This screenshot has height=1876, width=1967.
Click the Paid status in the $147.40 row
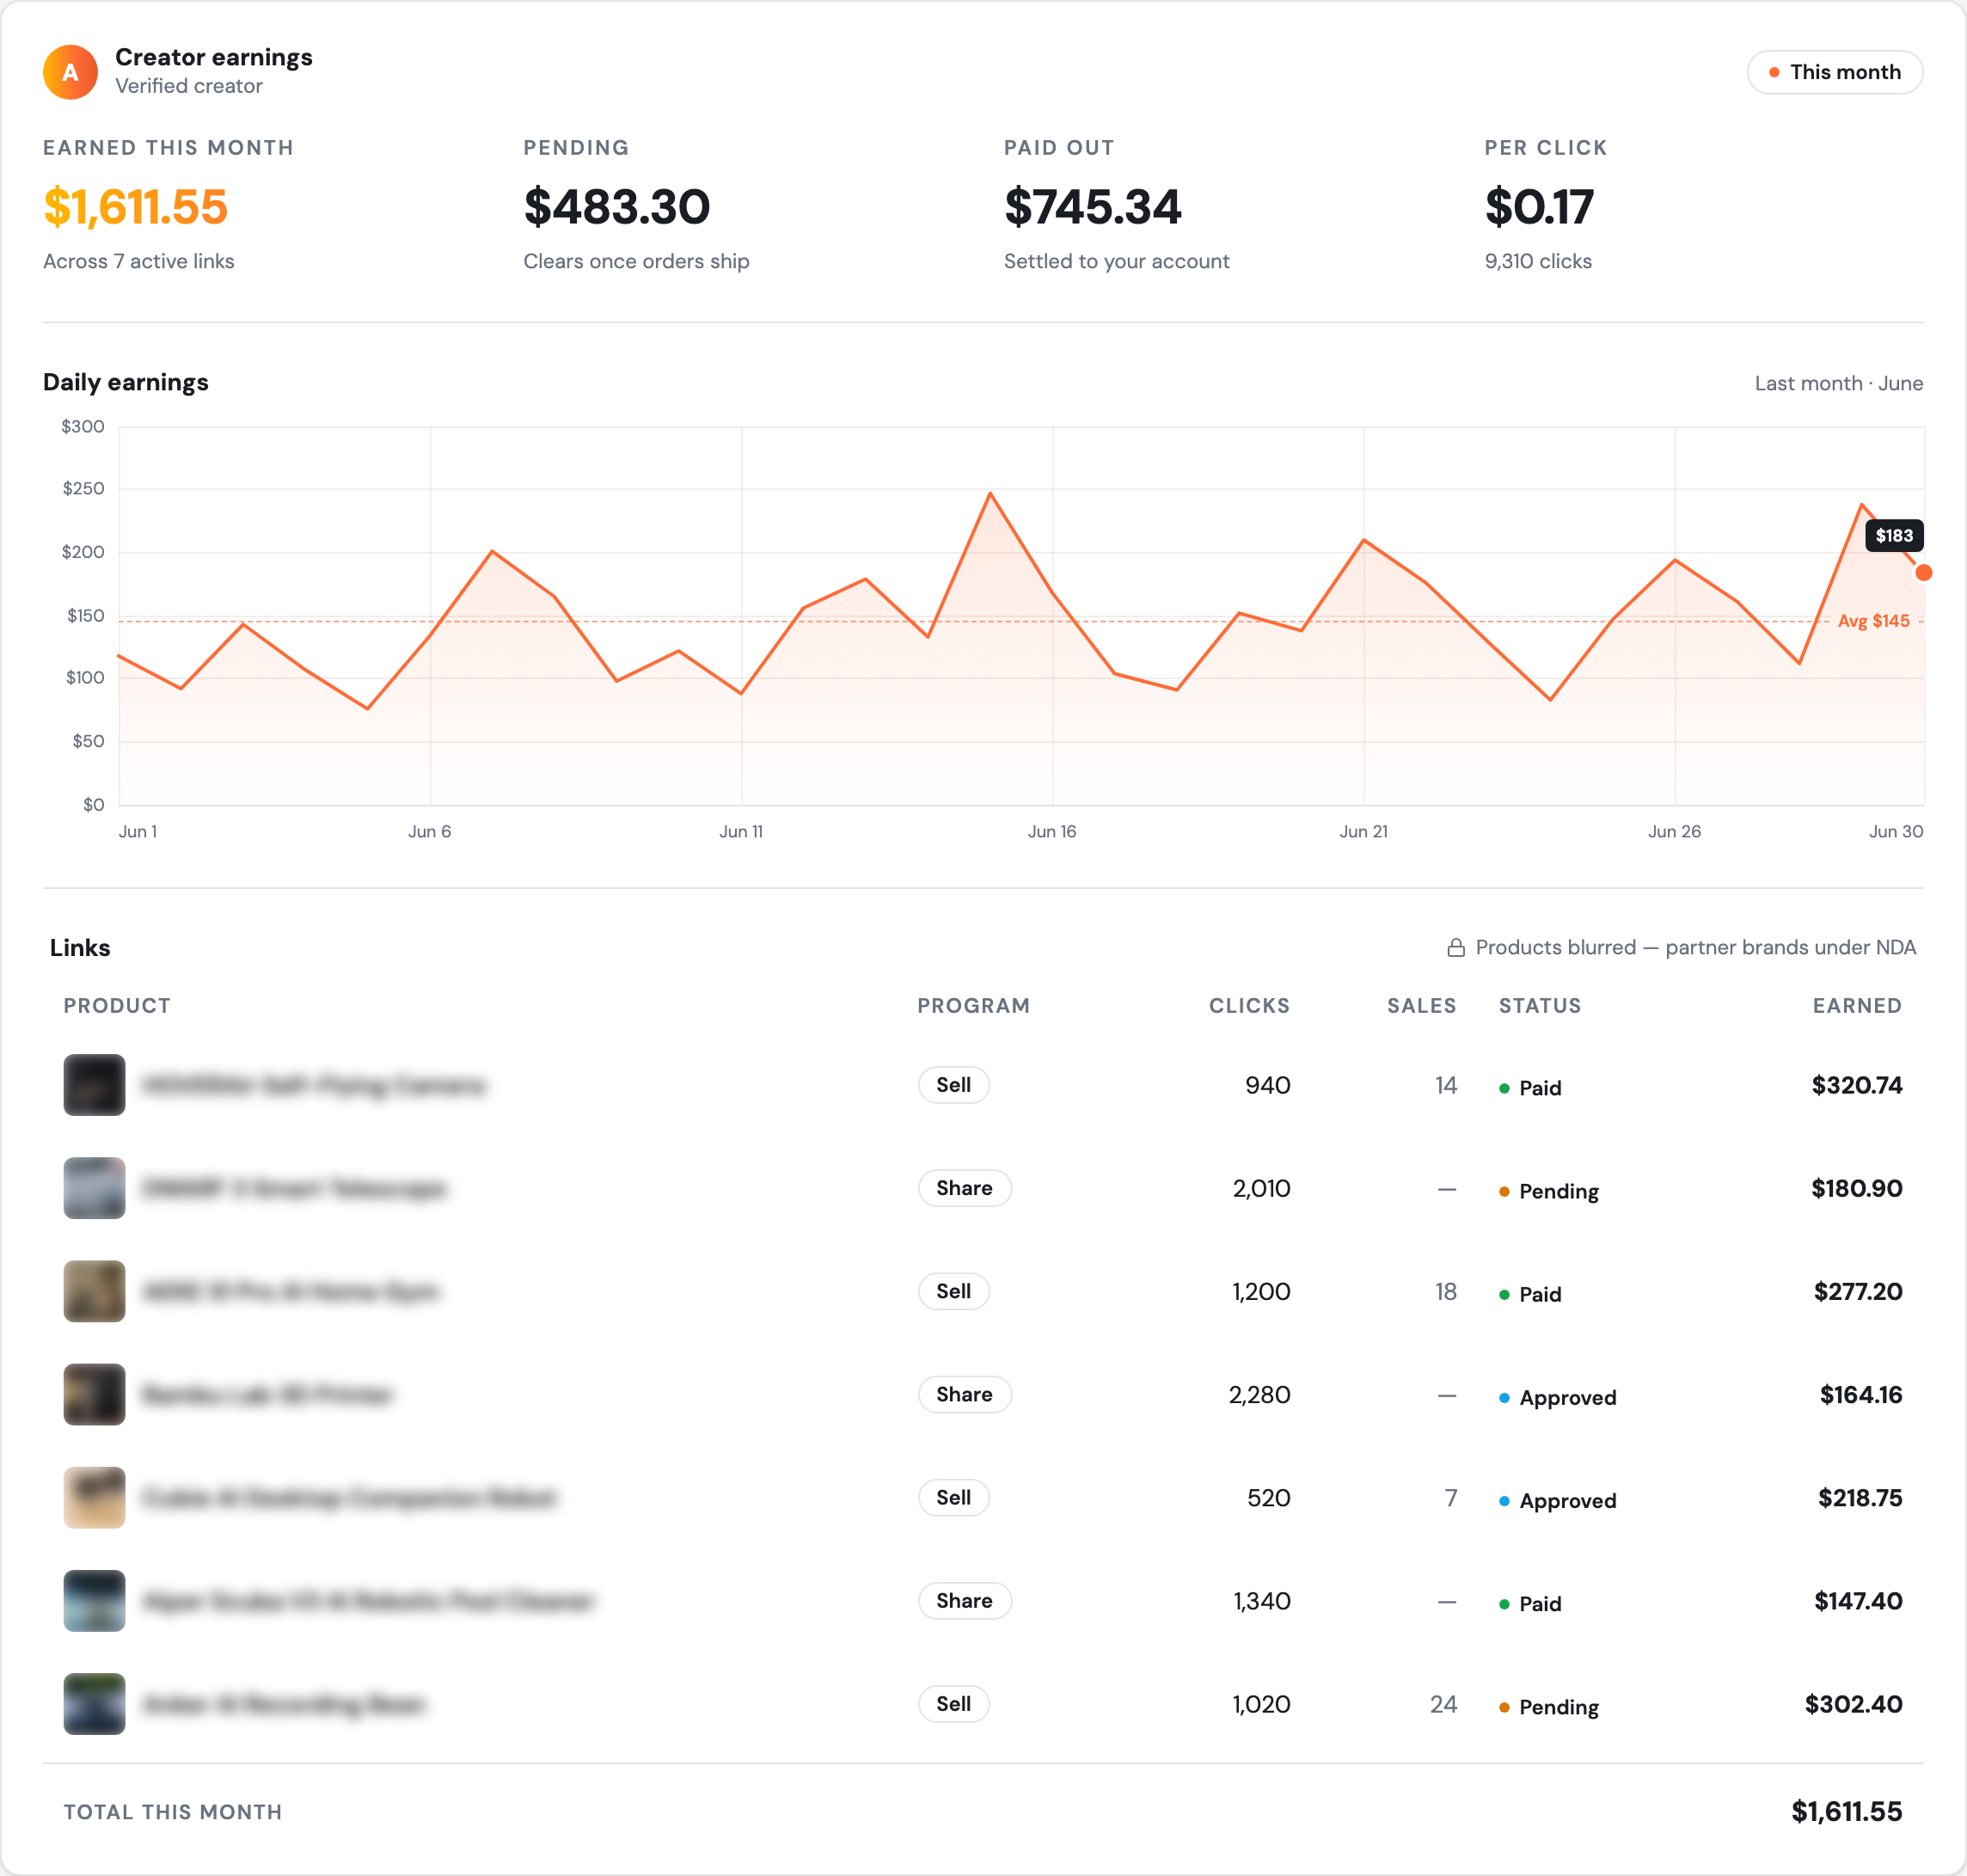[x=1530, y=1603]
